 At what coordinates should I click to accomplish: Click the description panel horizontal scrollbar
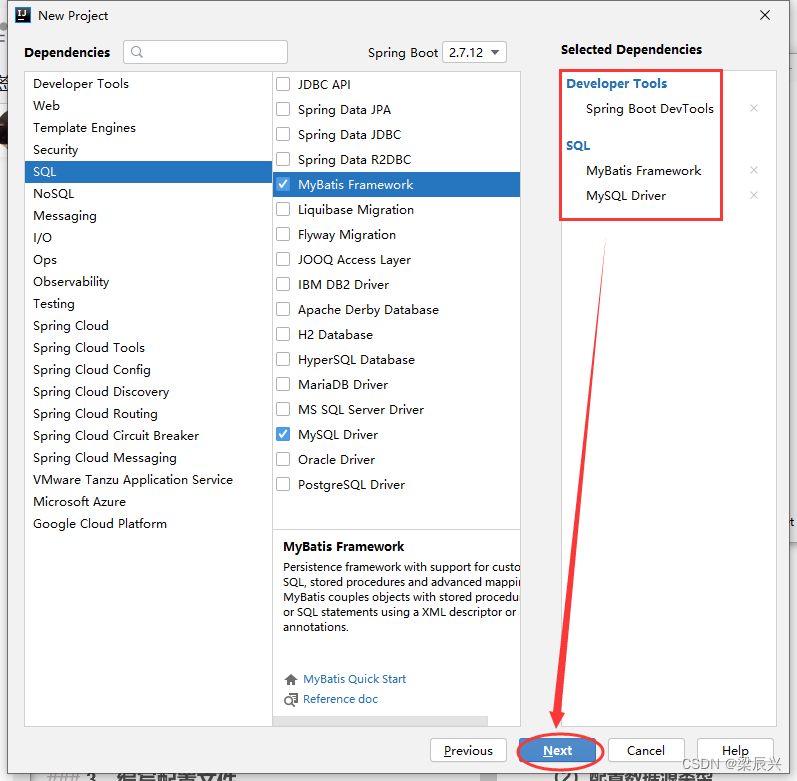(x=380, y=722)
